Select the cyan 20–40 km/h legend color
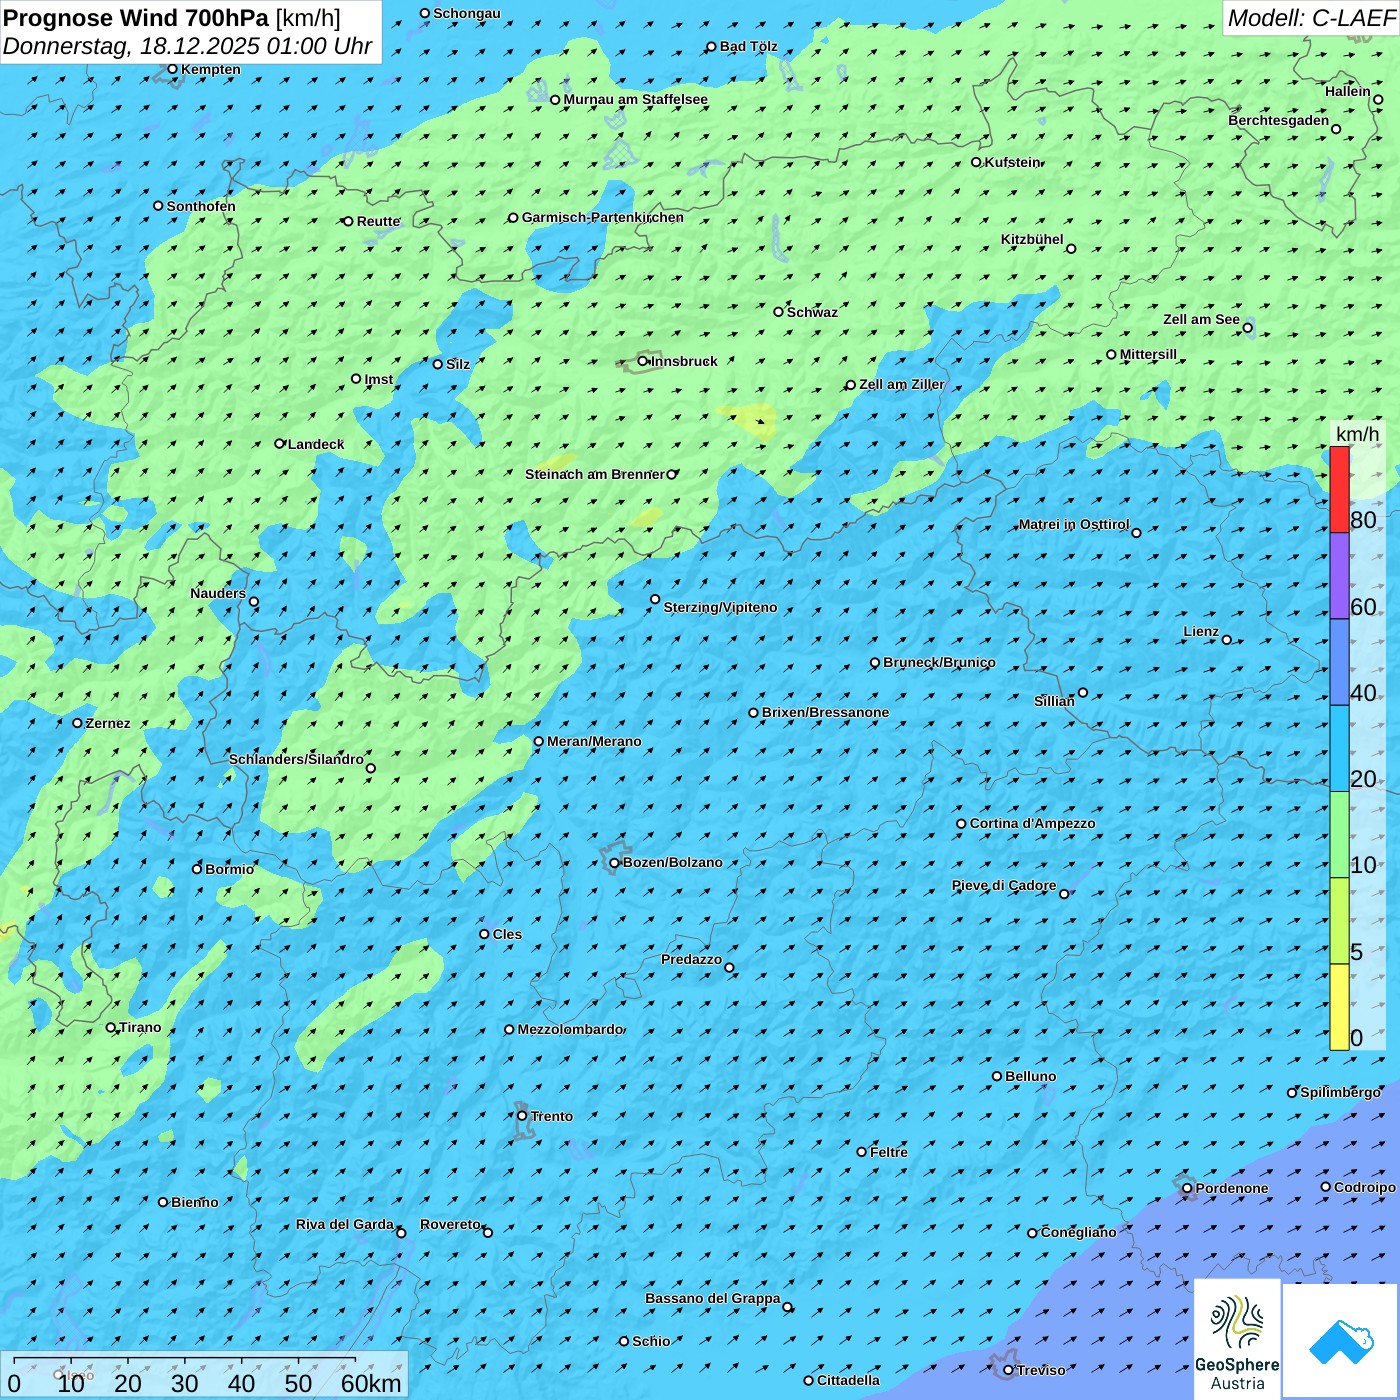Screen dimensions: 1400x1400 click(1339, 749)
